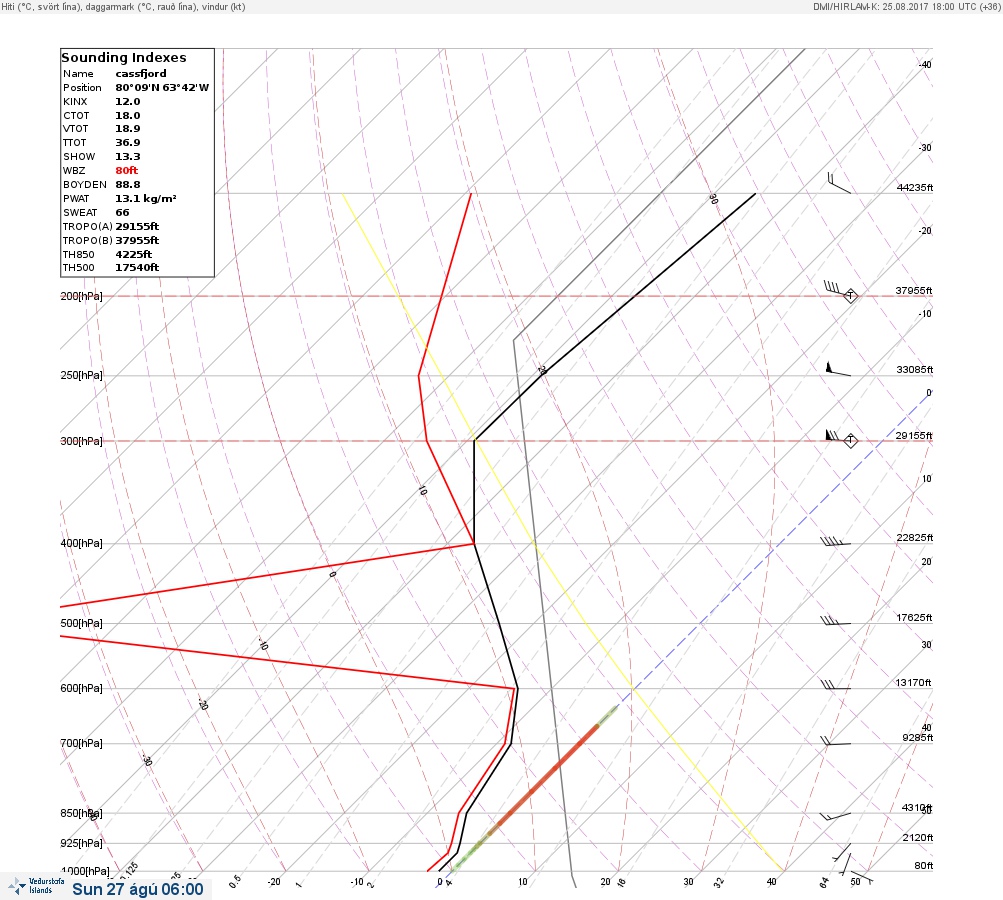This screenshot has height=900, width=1003.
Task: Click the wind barb at 850 hPa
Action: (x=835, y=816)
